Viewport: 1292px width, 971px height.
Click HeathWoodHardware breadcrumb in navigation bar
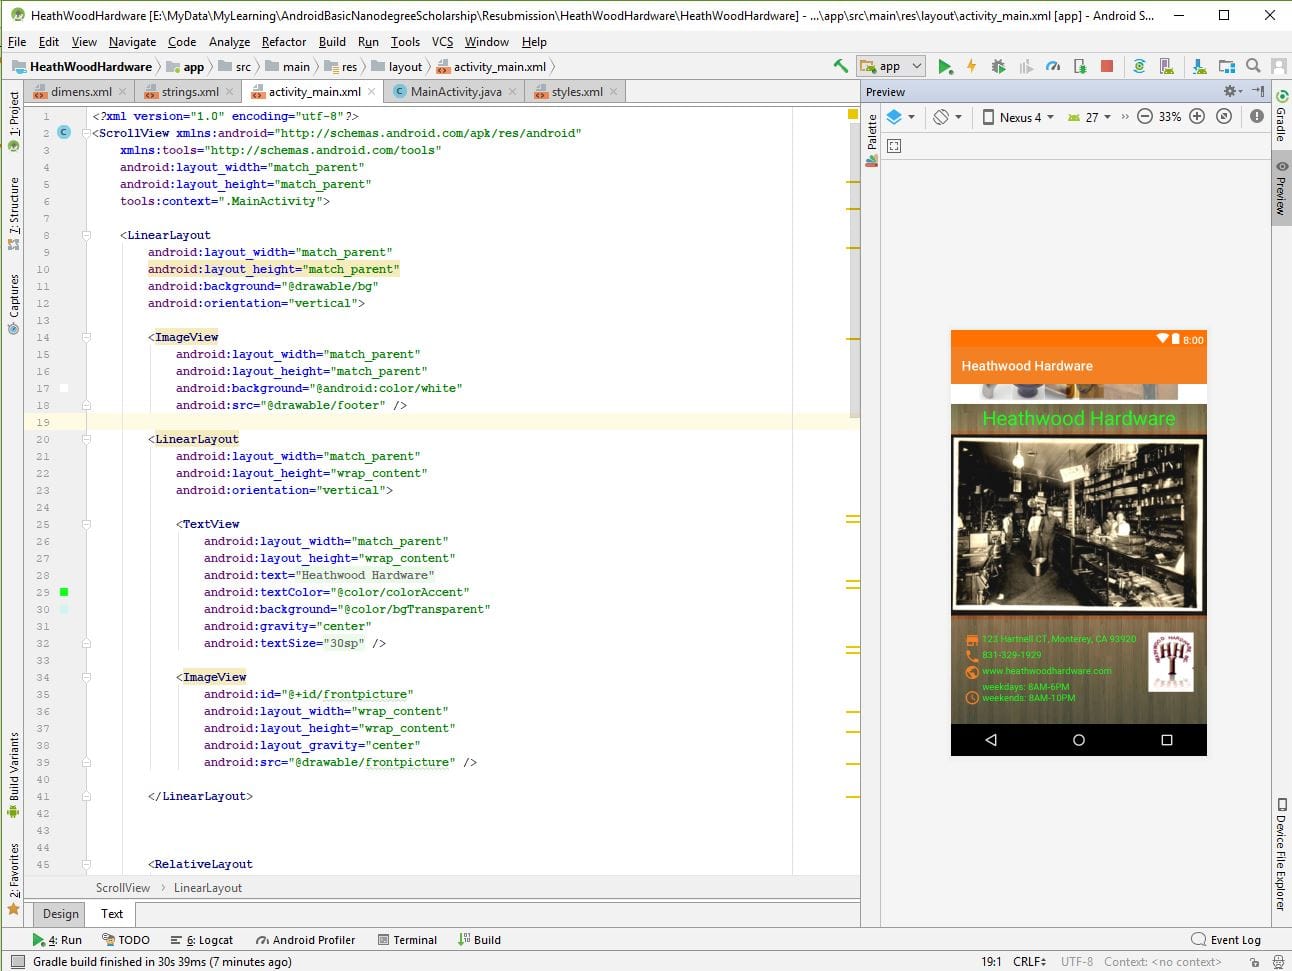[82, 66]
